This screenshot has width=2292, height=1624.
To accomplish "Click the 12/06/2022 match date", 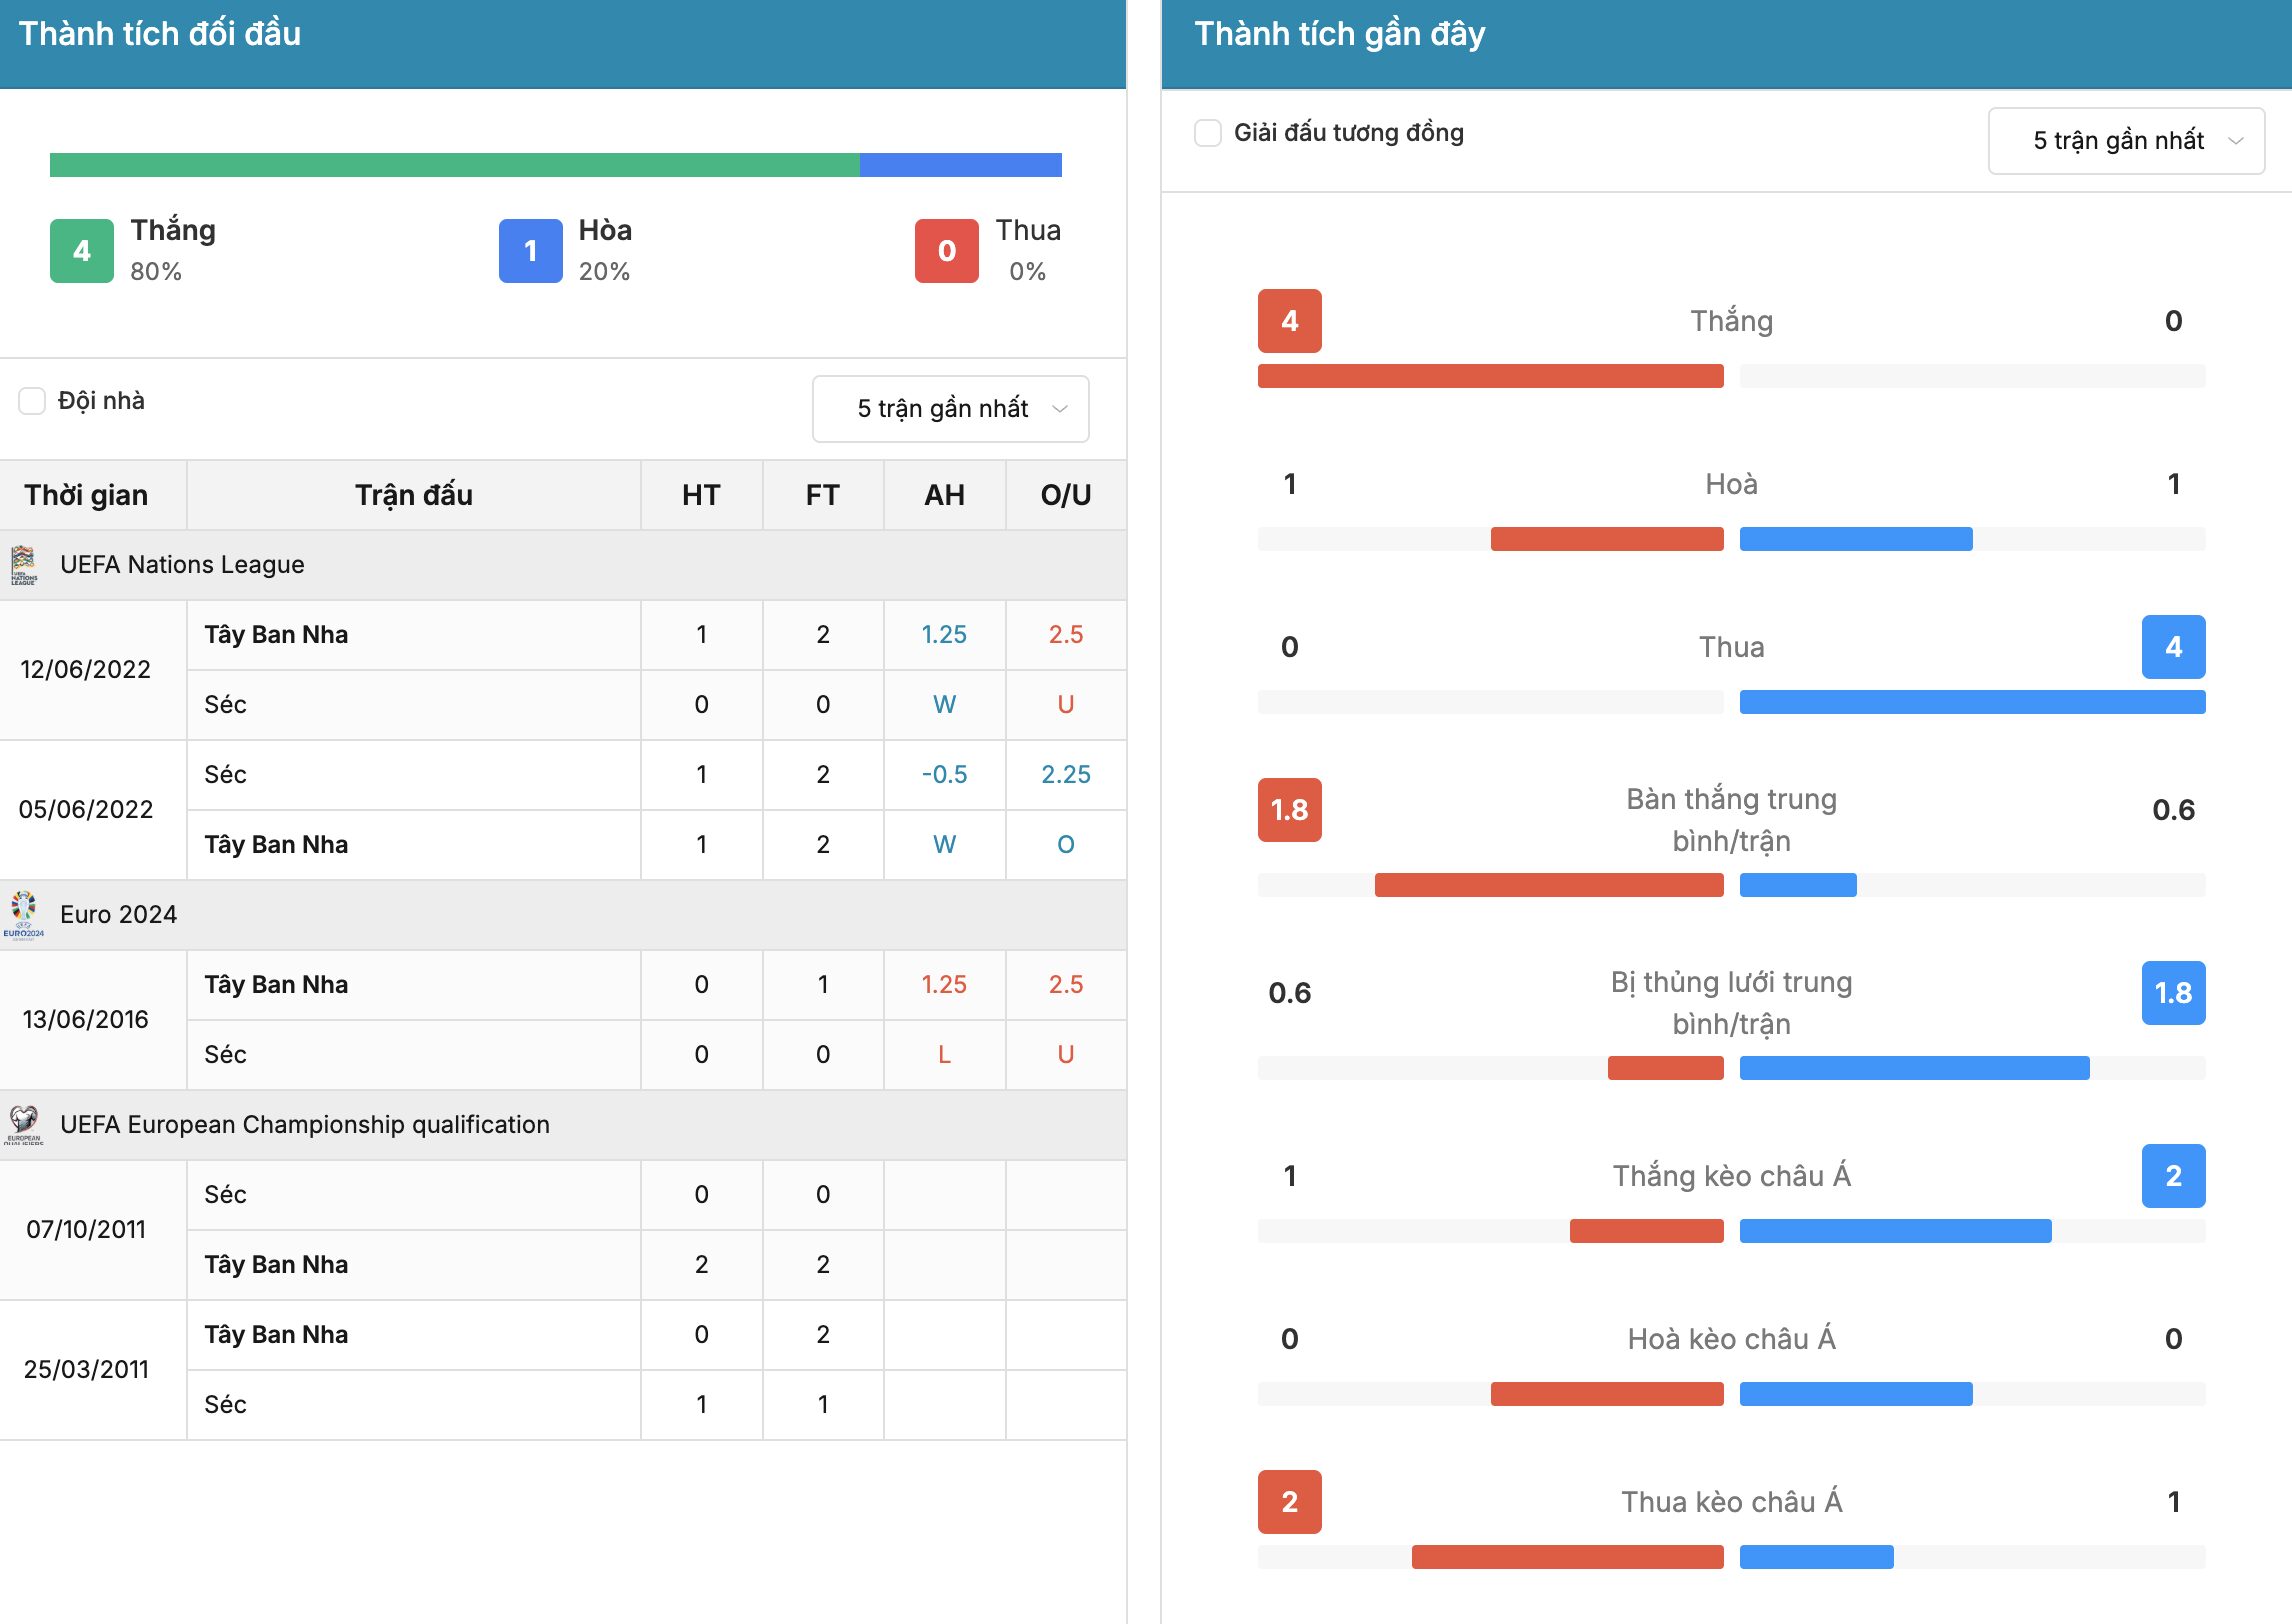I will (x=86, y=670).
